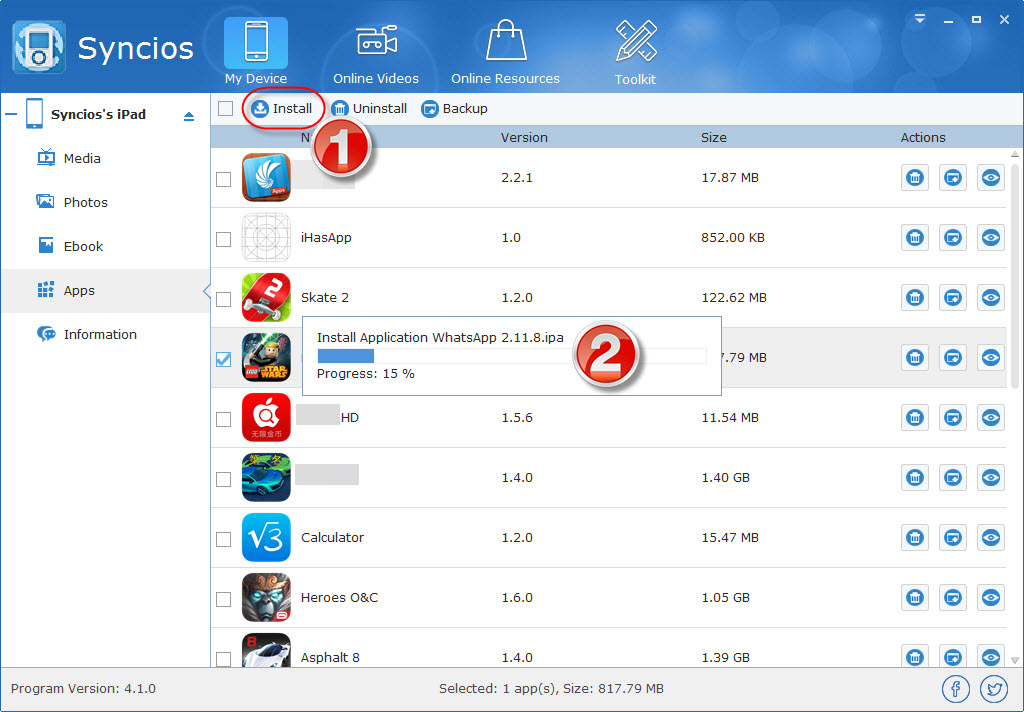
Task: Open Heroes O&C view via the eye icon
Action: 991,598
